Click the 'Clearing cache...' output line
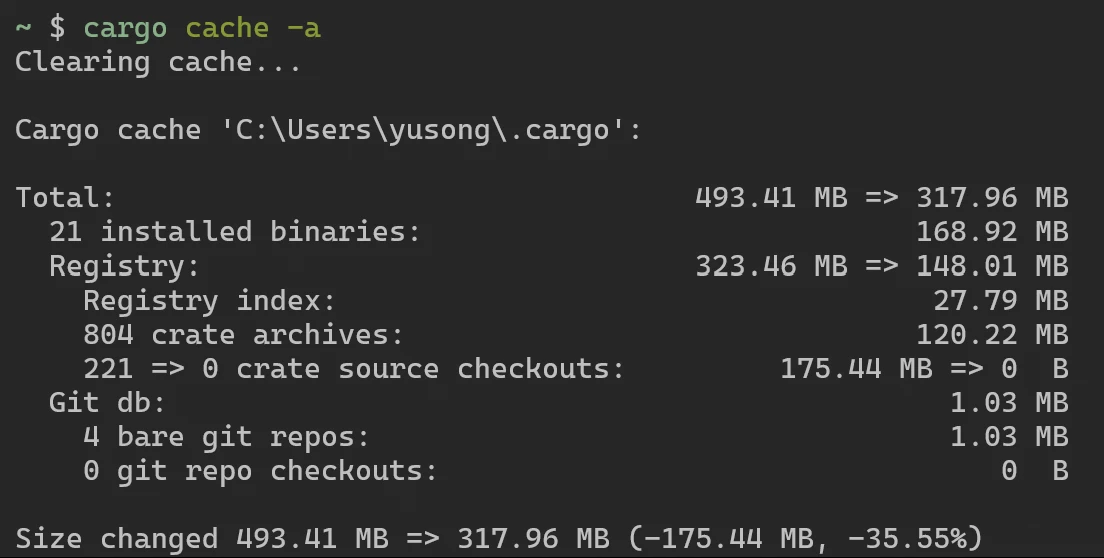Image resolution: width=1104 pixels, height=558 pixels. click(x=158, y=62)
